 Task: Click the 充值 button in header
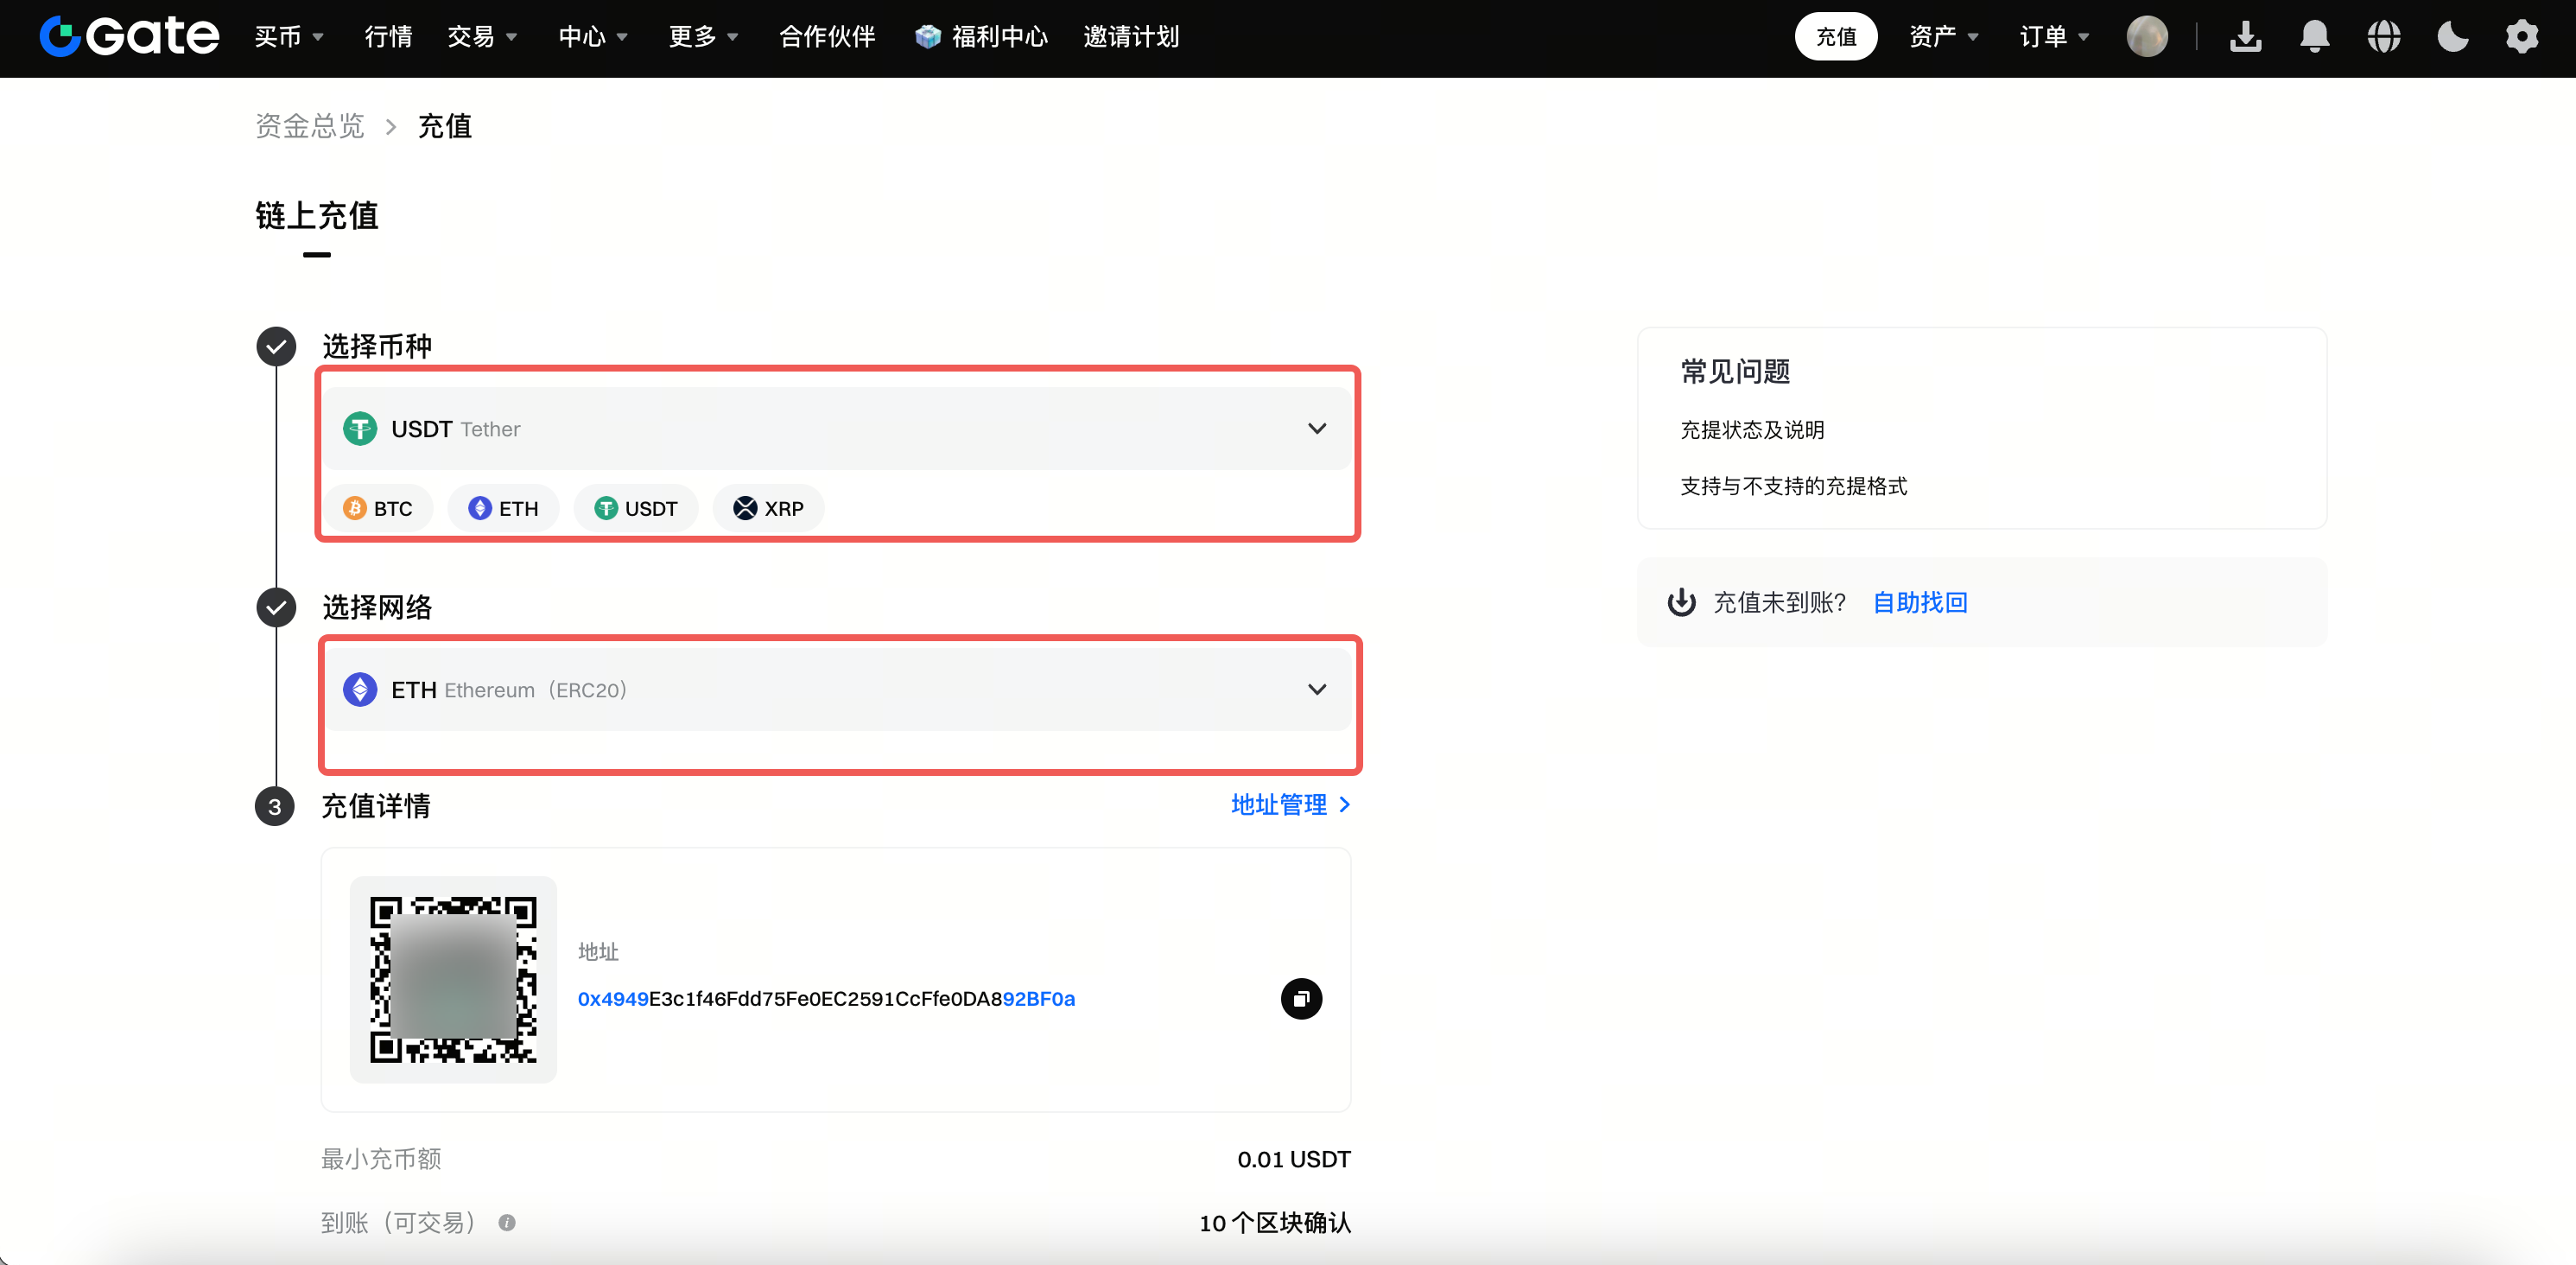[x=1836, y=37]
